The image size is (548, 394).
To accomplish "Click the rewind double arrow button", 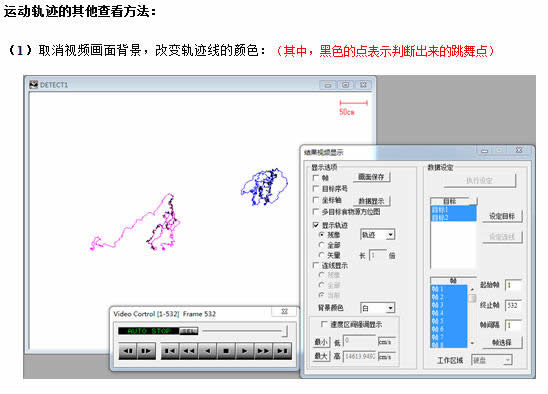I will click(189, 351).
